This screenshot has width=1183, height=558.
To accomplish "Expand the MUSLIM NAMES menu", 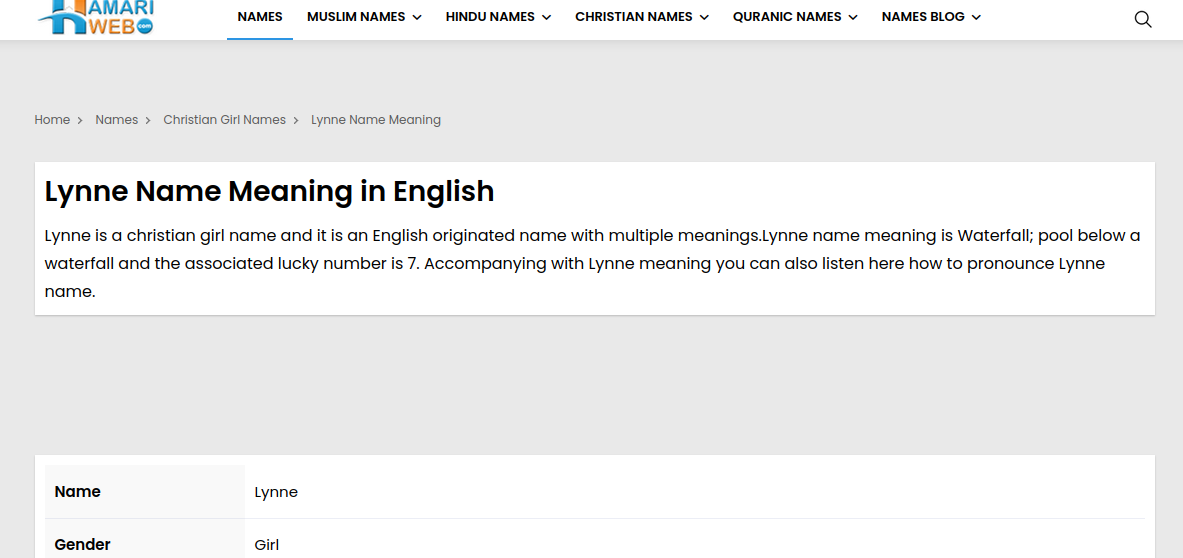I will pos(364,17).
